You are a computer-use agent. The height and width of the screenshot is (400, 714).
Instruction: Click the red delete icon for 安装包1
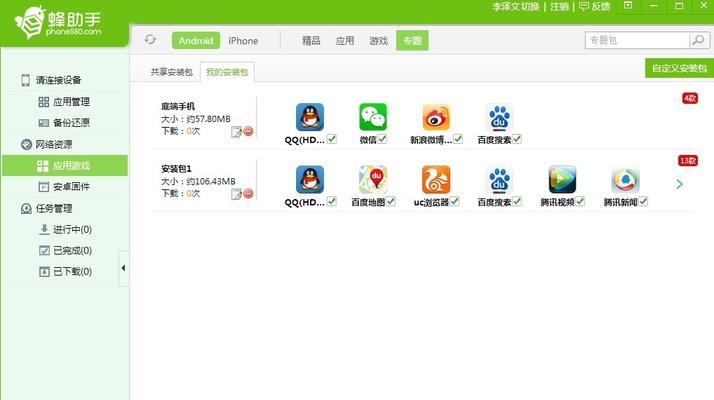[x=248, y=194]
